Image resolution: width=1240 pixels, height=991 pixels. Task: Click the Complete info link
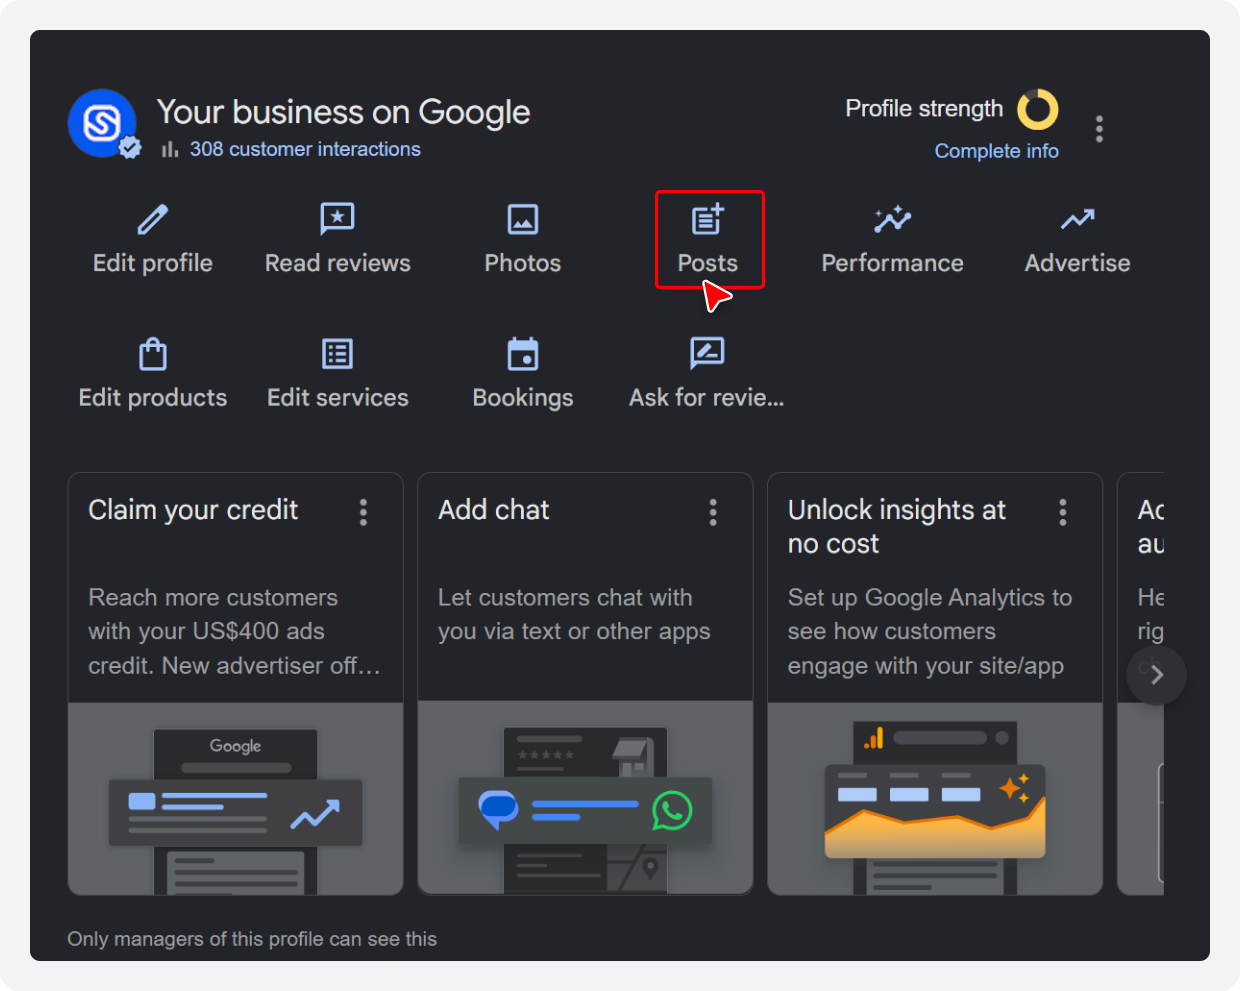pos(997,151)
